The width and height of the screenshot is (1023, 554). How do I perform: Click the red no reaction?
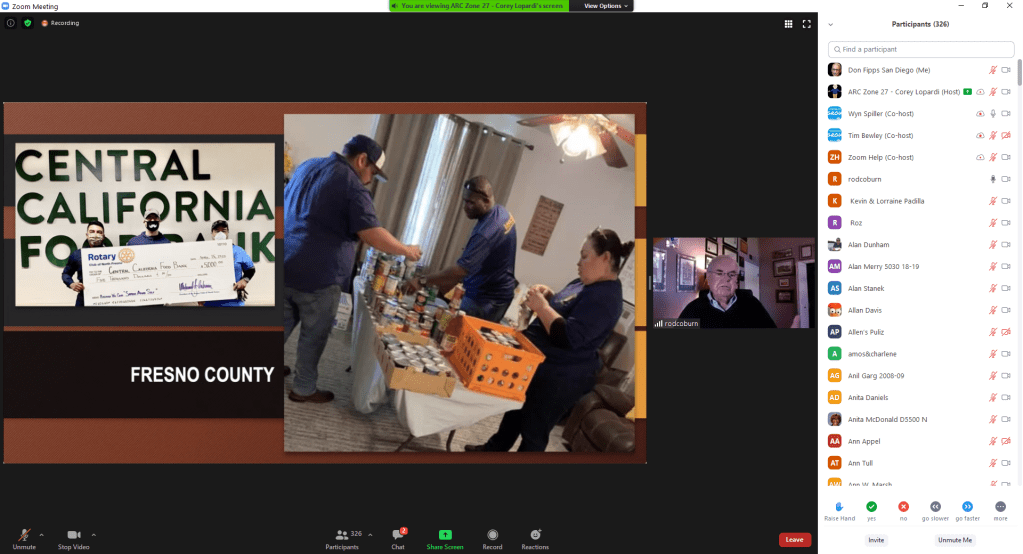(x=903, y=507)
